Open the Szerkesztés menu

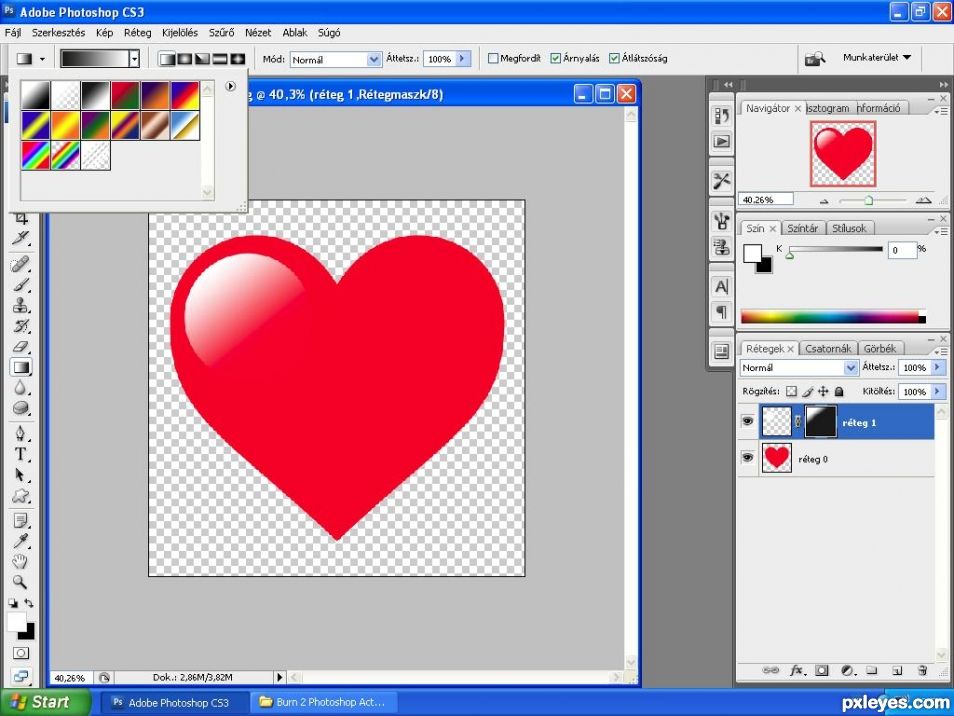[58, 33]
